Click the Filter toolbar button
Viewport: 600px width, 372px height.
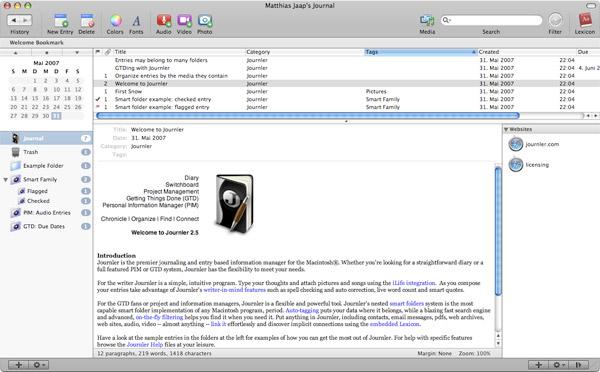(555, 20)
